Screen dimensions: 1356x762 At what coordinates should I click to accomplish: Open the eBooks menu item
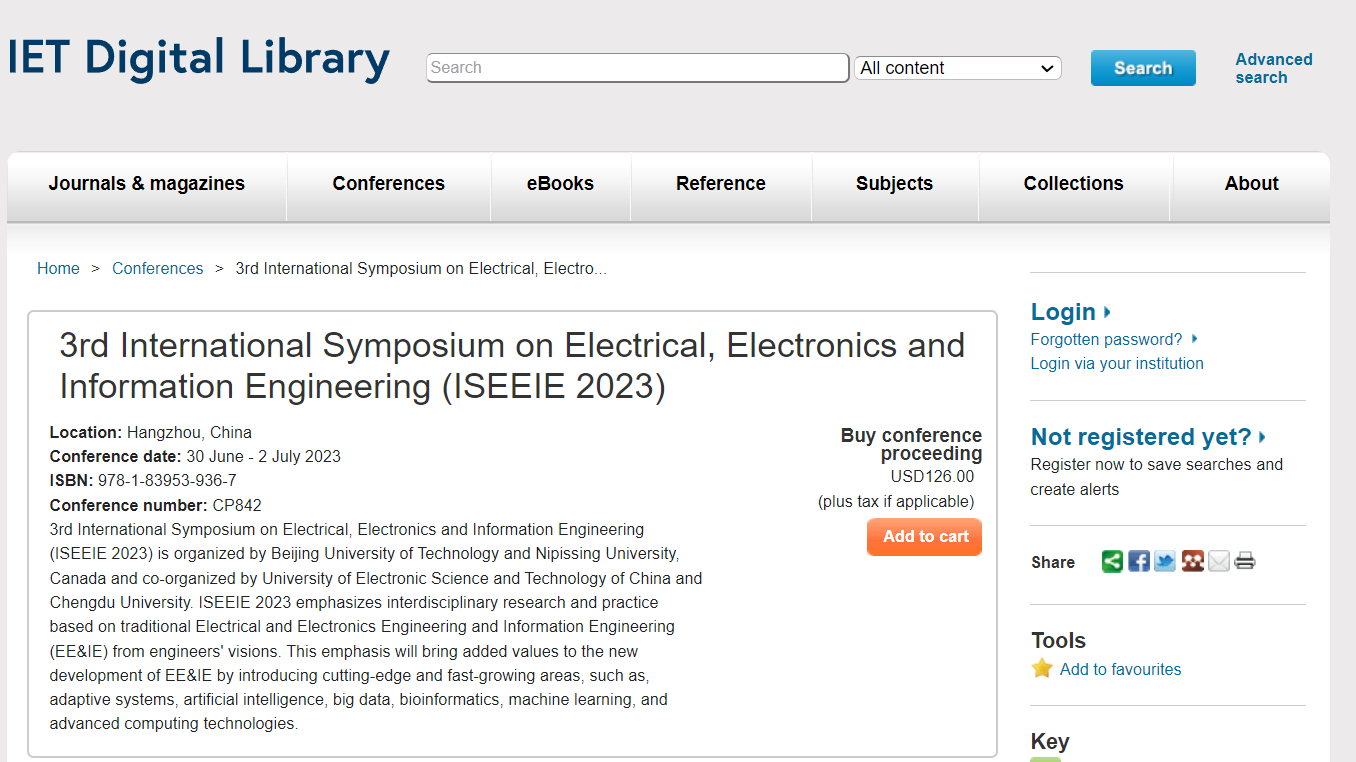(560, 184)
